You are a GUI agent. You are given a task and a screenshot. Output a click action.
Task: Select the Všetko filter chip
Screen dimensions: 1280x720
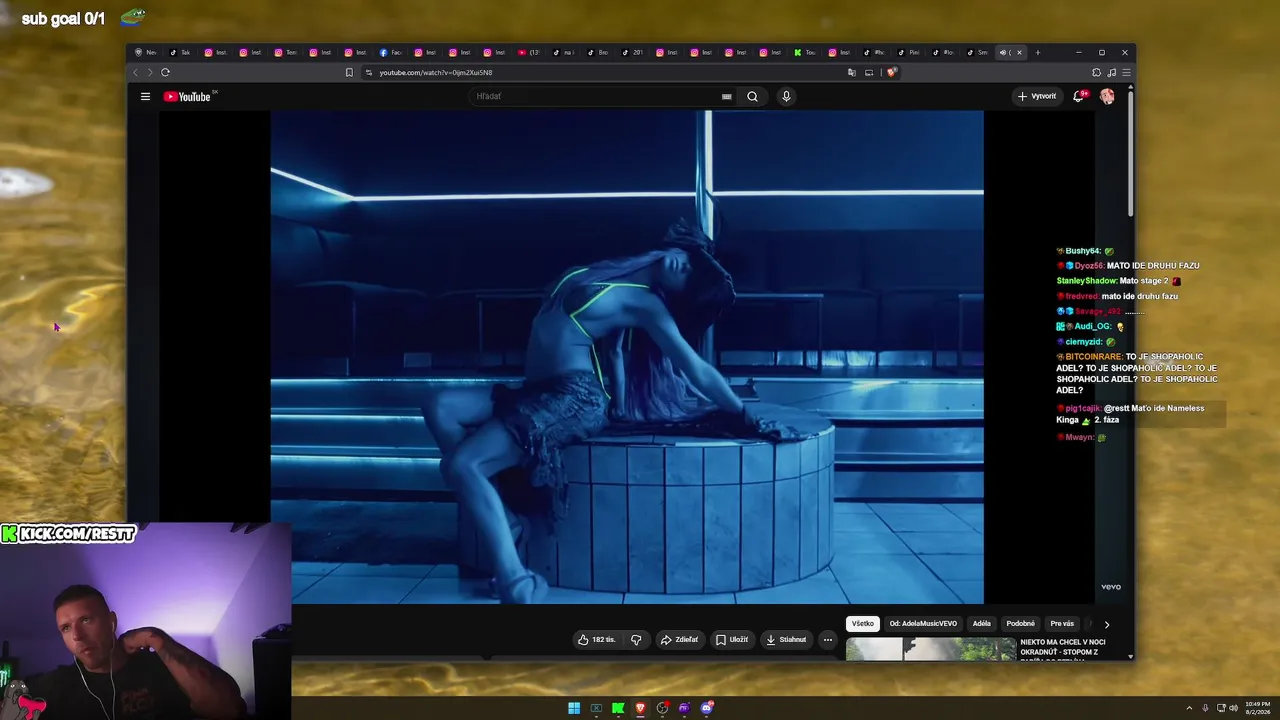point(863,624)
